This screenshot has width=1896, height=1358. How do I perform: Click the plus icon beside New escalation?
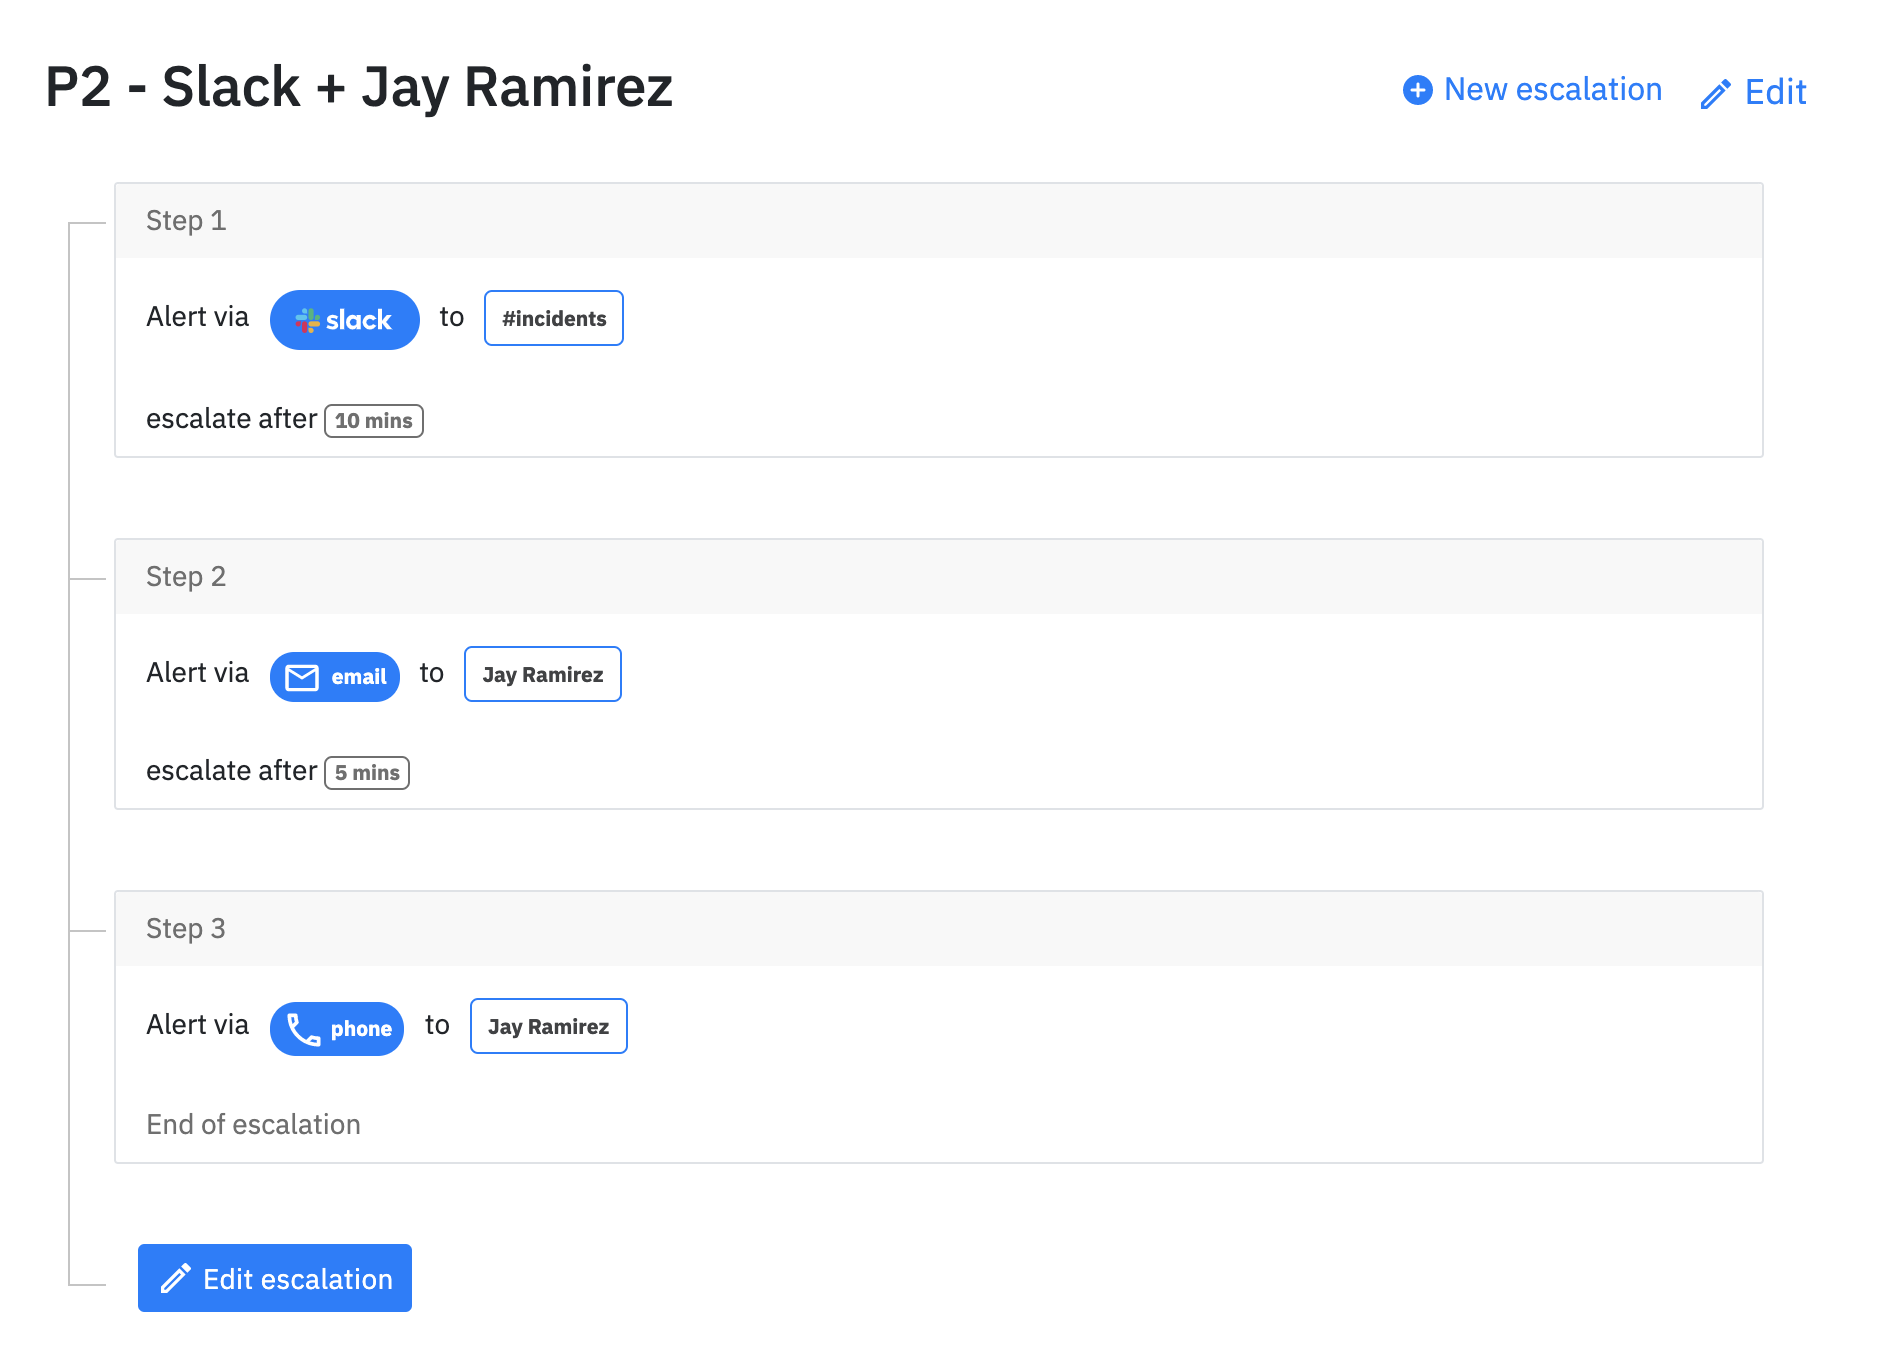1417,90
